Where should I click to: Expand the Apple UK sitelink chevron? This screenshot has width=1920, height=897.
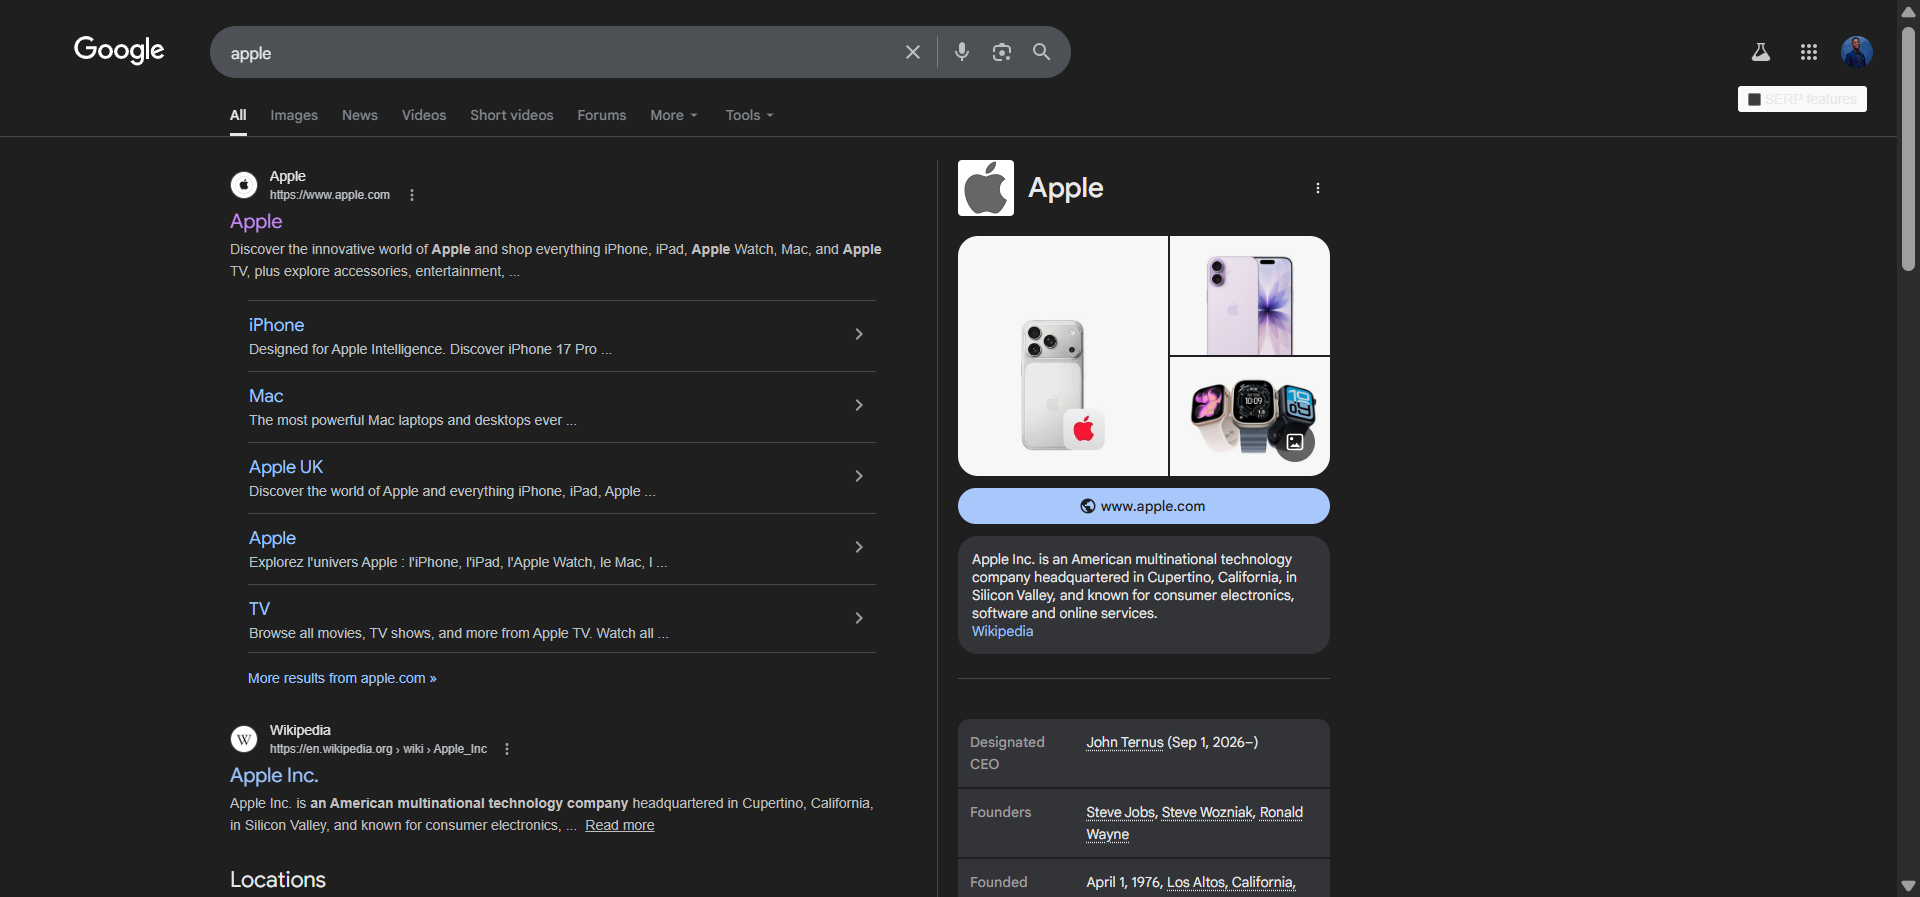tap(859, 476)
